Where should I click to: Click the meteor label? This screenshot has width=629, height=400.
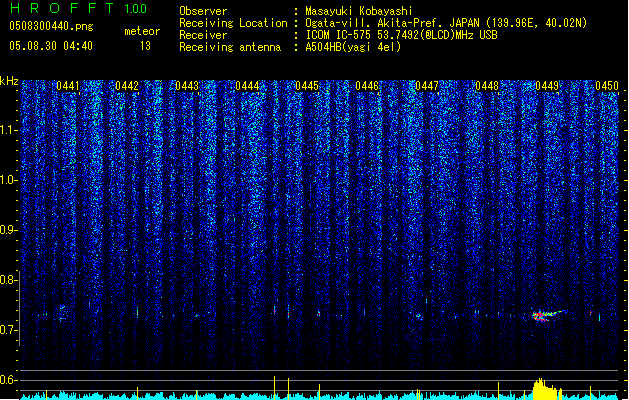tap(142, 31)
